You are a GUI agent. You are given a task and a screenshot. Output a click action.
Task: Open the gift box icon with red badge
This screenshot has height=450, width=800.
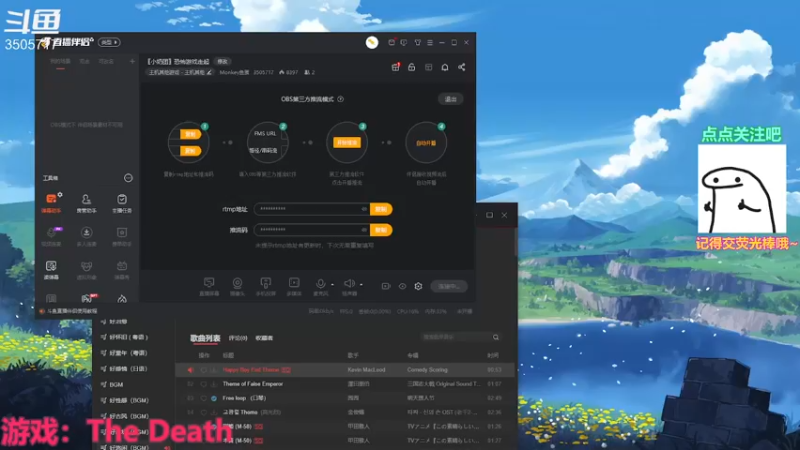coord(395,67)
